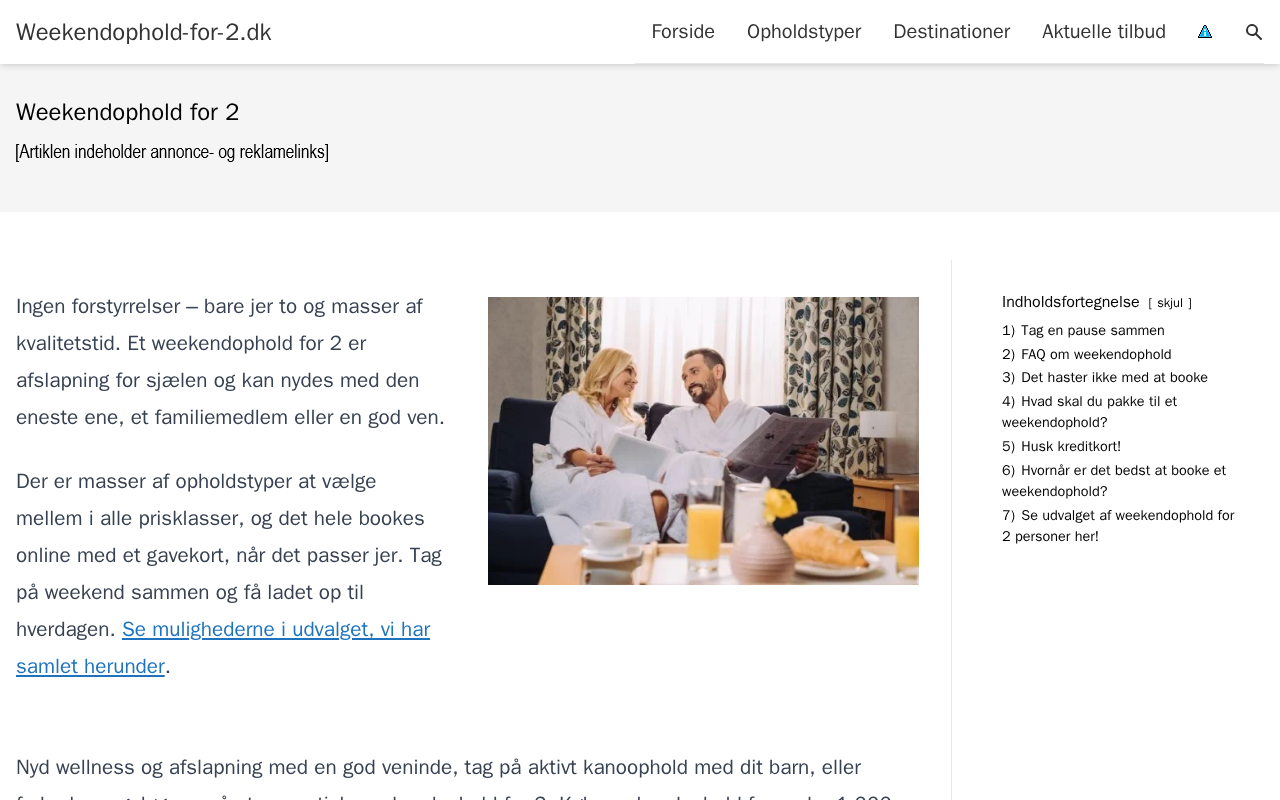
Task: Click the Indholdsfortegnelse heading
Action: [1071, 302]
